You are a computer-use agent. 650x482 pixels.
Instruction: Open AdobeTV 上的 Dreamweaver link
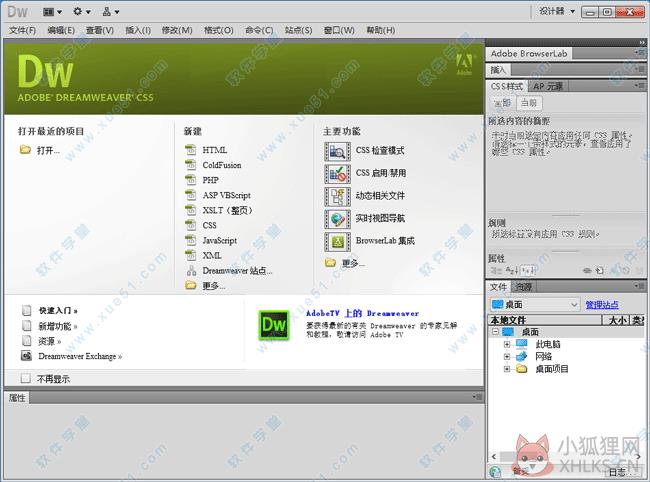(362, 313)
